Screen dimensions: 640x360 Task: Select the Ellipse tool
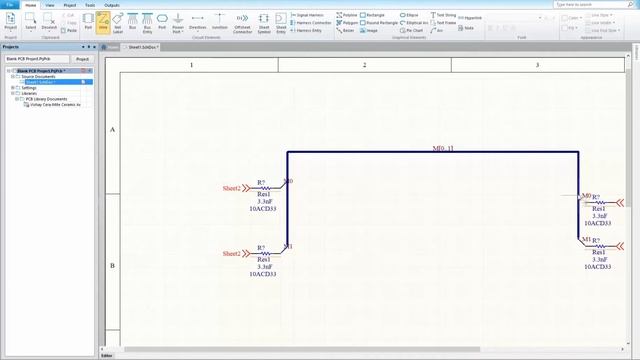pos(409,15)
